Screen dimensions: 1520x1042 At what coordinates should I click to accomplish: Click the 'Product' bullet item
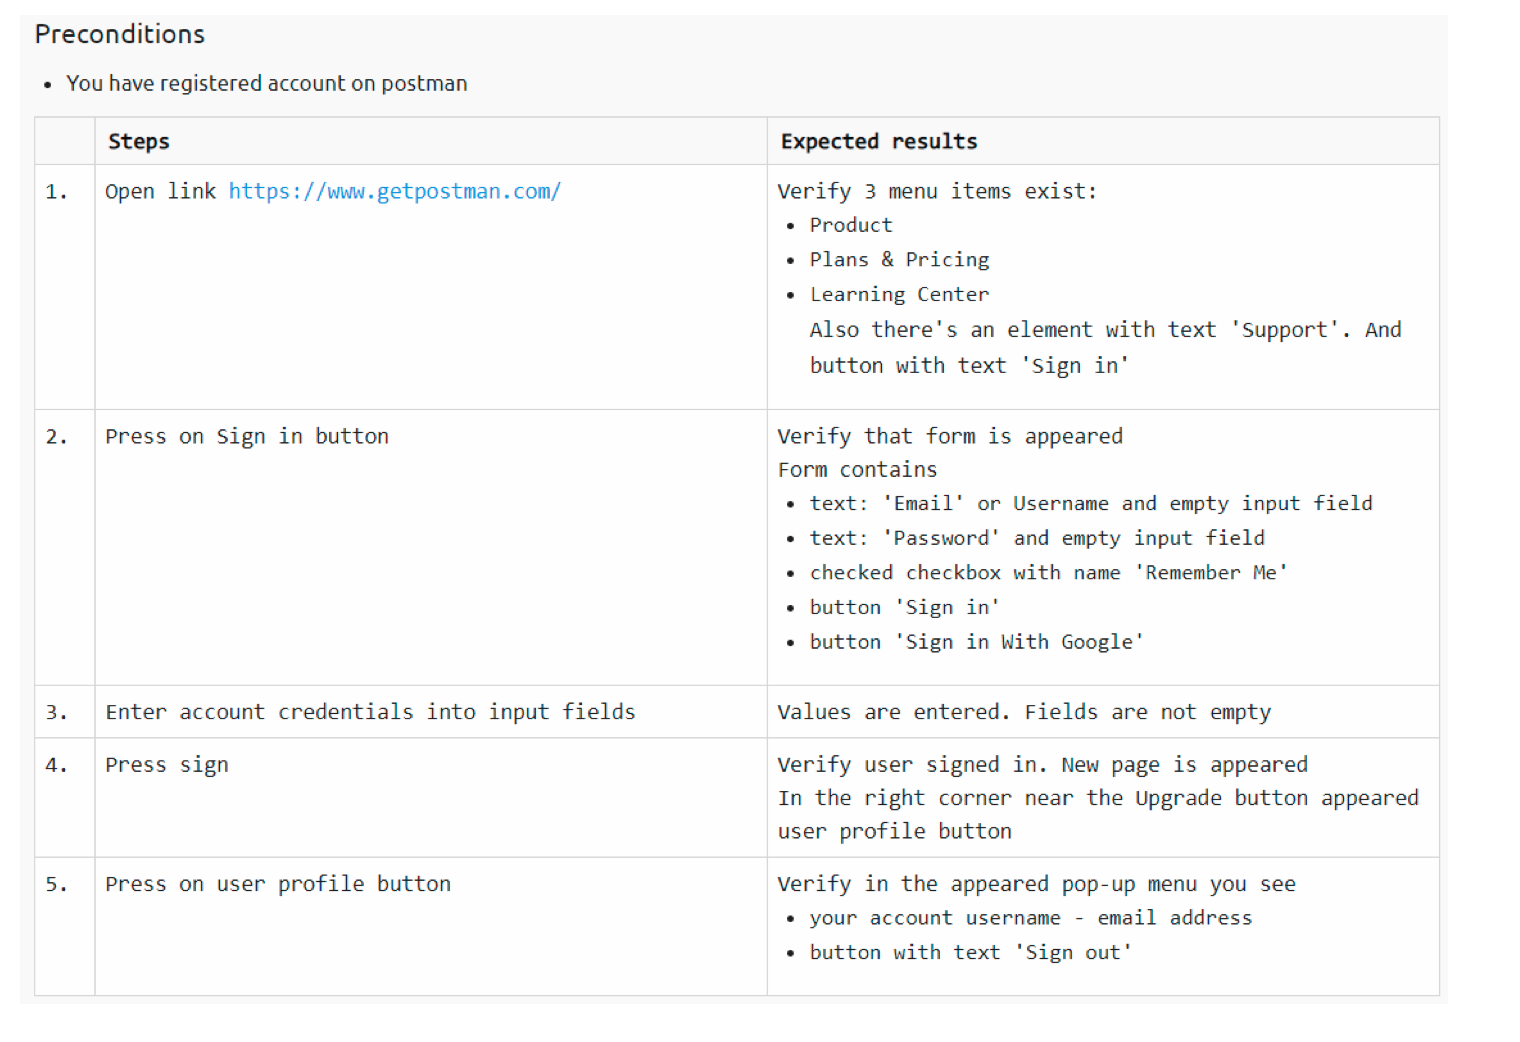(x=851, y=225)
